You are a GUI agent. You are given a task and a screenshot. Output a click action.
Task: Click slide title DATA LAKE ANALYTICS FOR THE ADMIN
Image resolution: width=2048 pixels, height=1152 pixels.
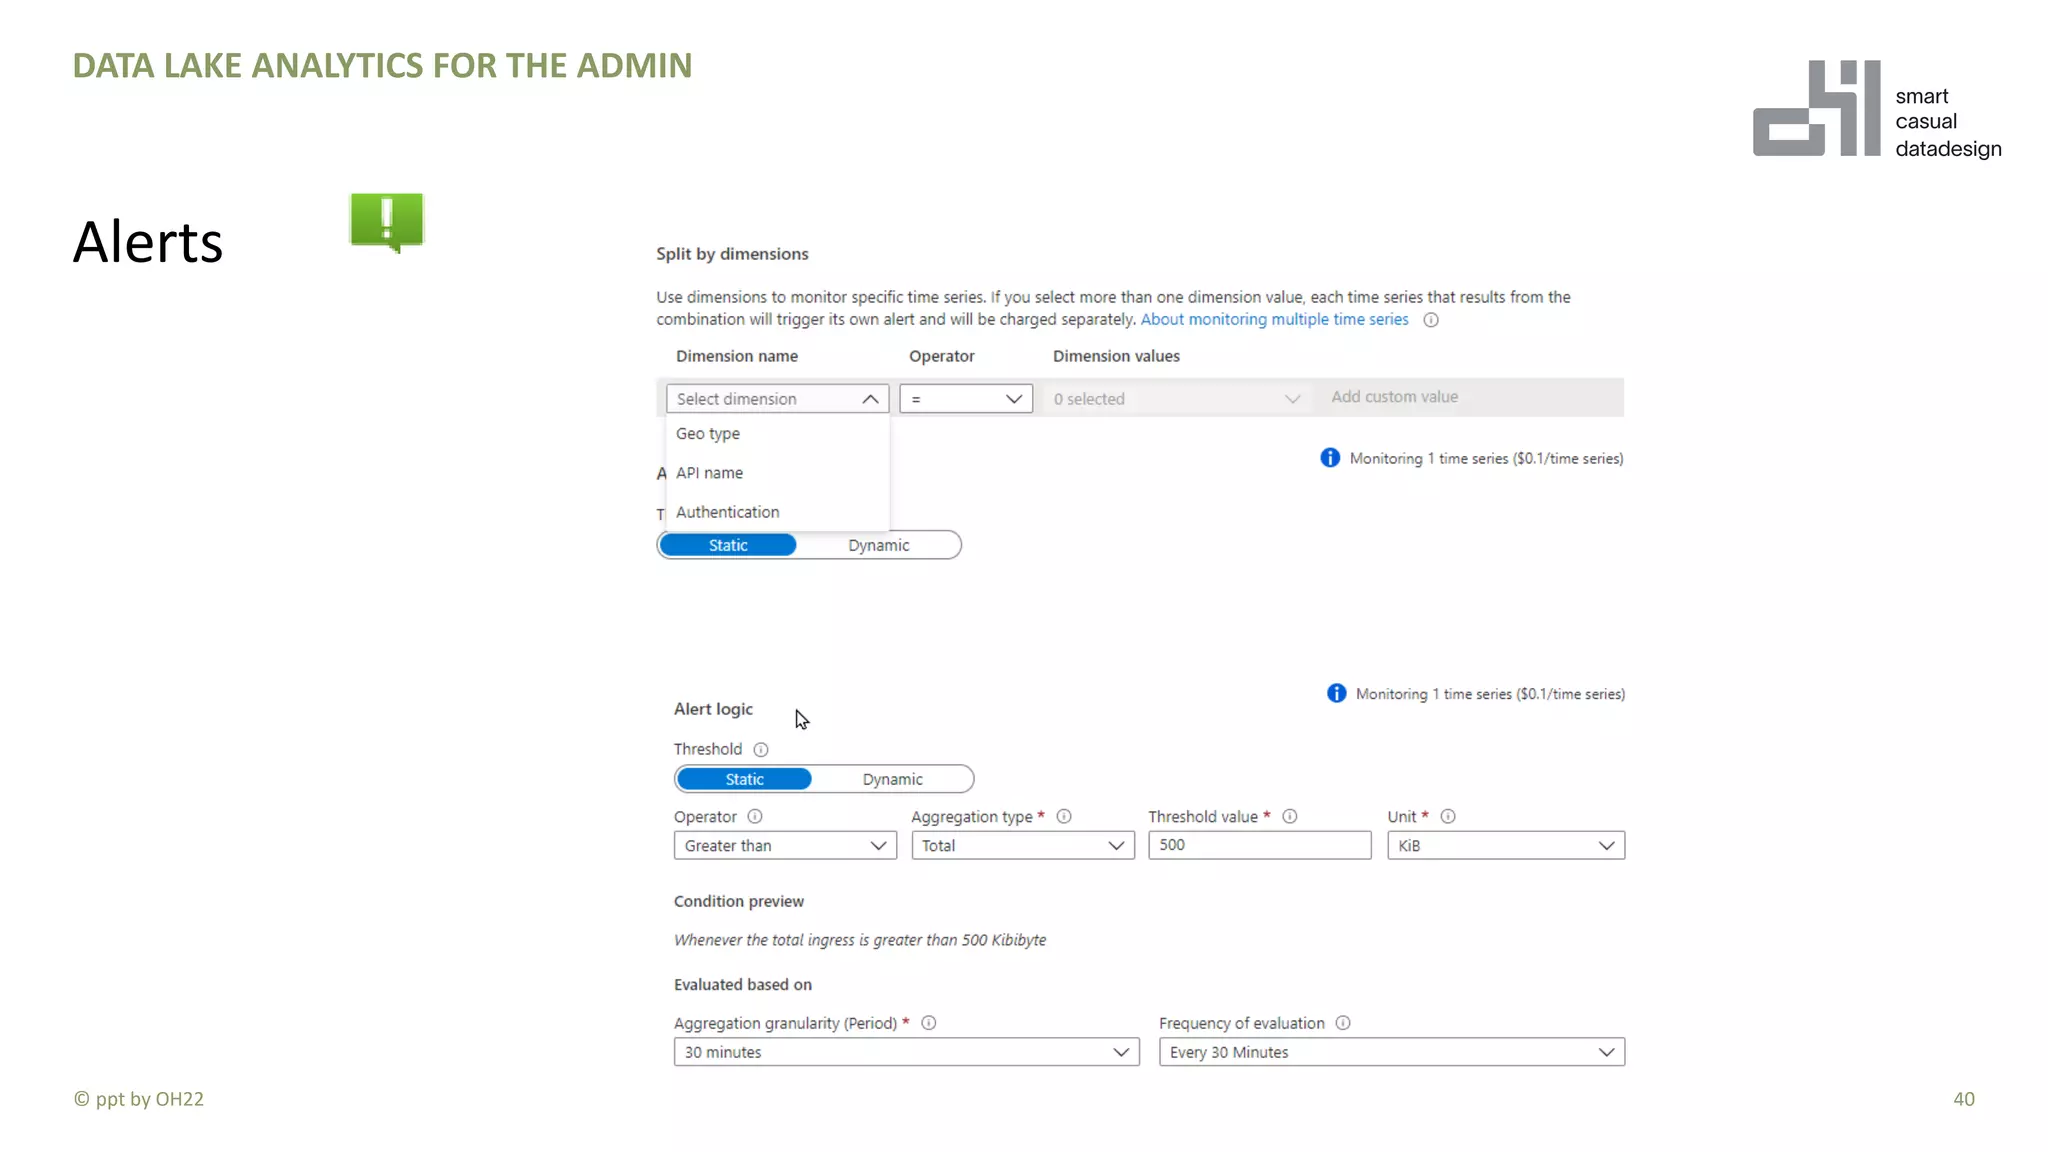382,65
